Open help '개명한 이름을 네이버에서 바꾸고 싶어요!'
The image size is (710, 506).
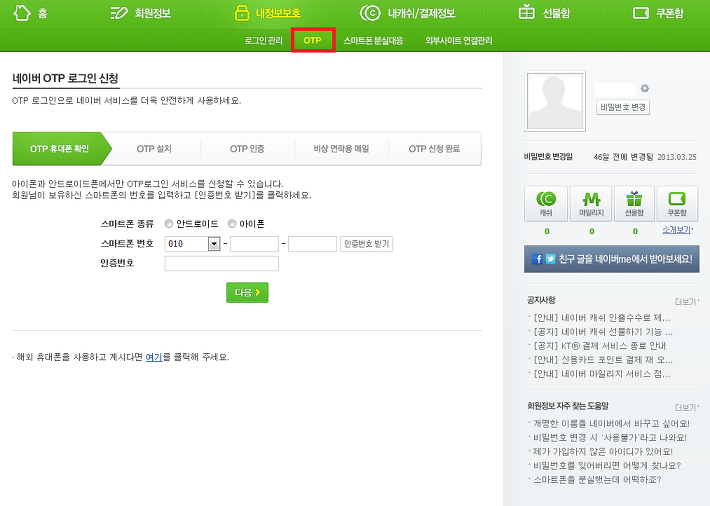(x=611, y=424)
